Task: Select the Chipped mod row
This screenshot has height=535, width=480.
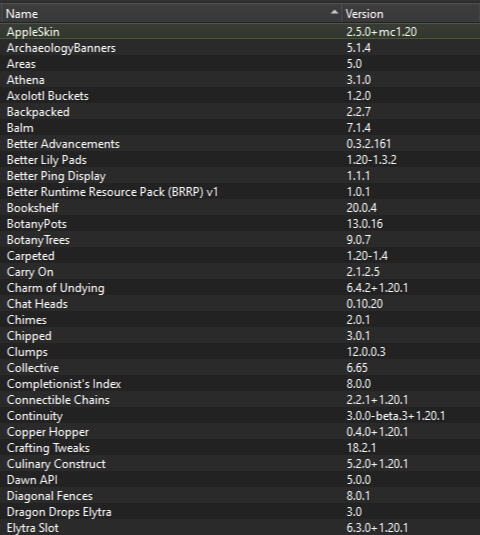Action: [x=240, y=336]
